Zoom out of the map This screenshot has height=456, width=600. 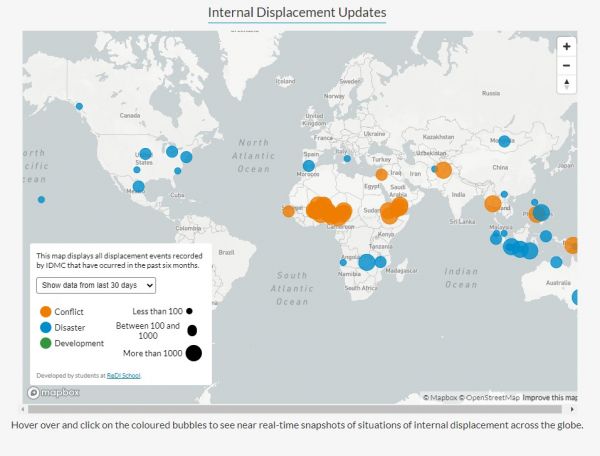coord(567,65)
